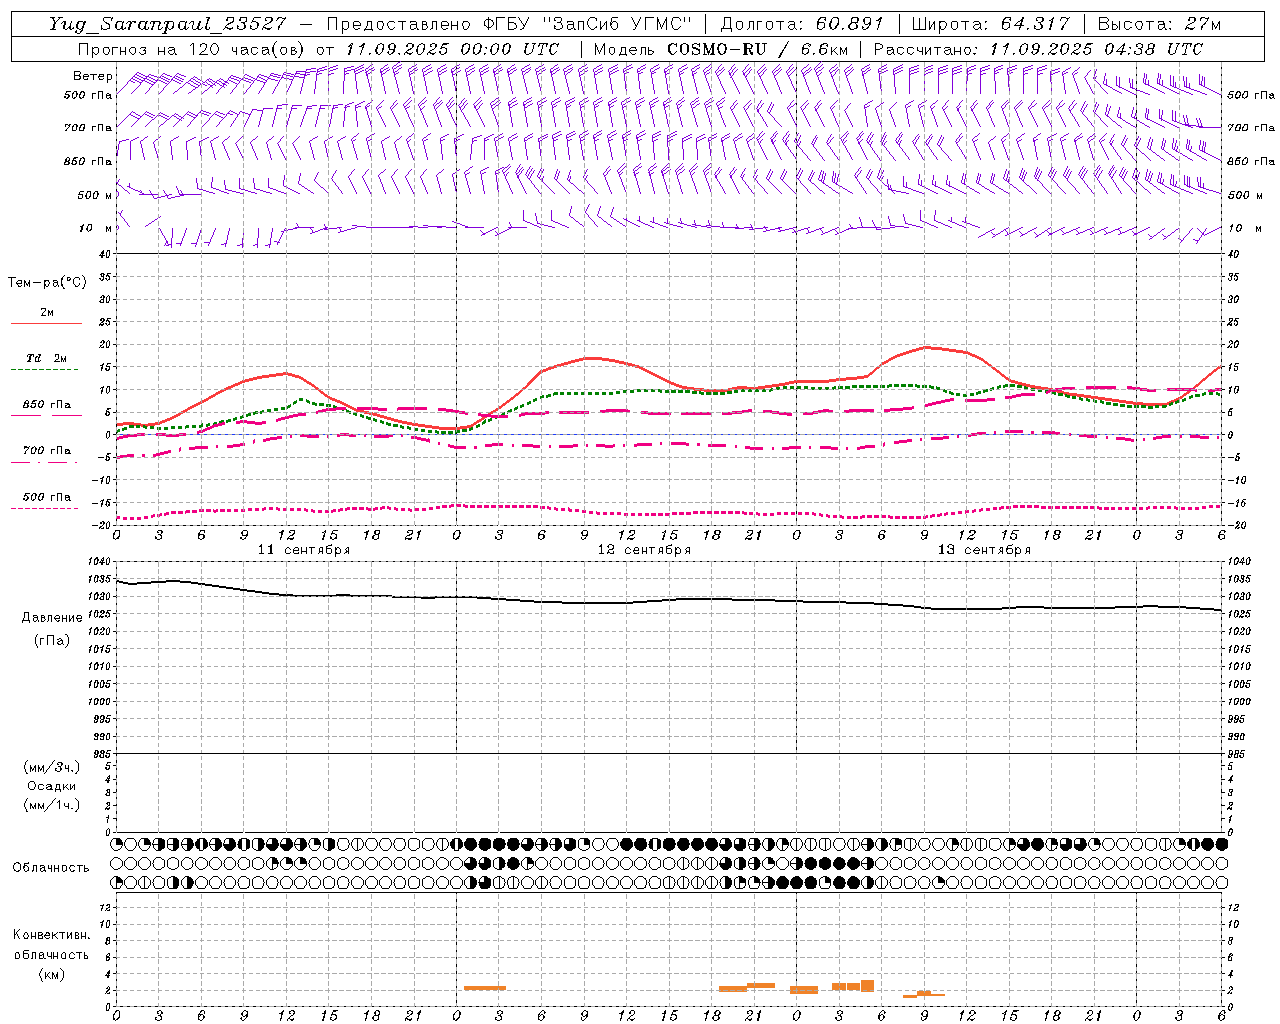Click left-hand 500 м wind level label

tap(94, 195)
